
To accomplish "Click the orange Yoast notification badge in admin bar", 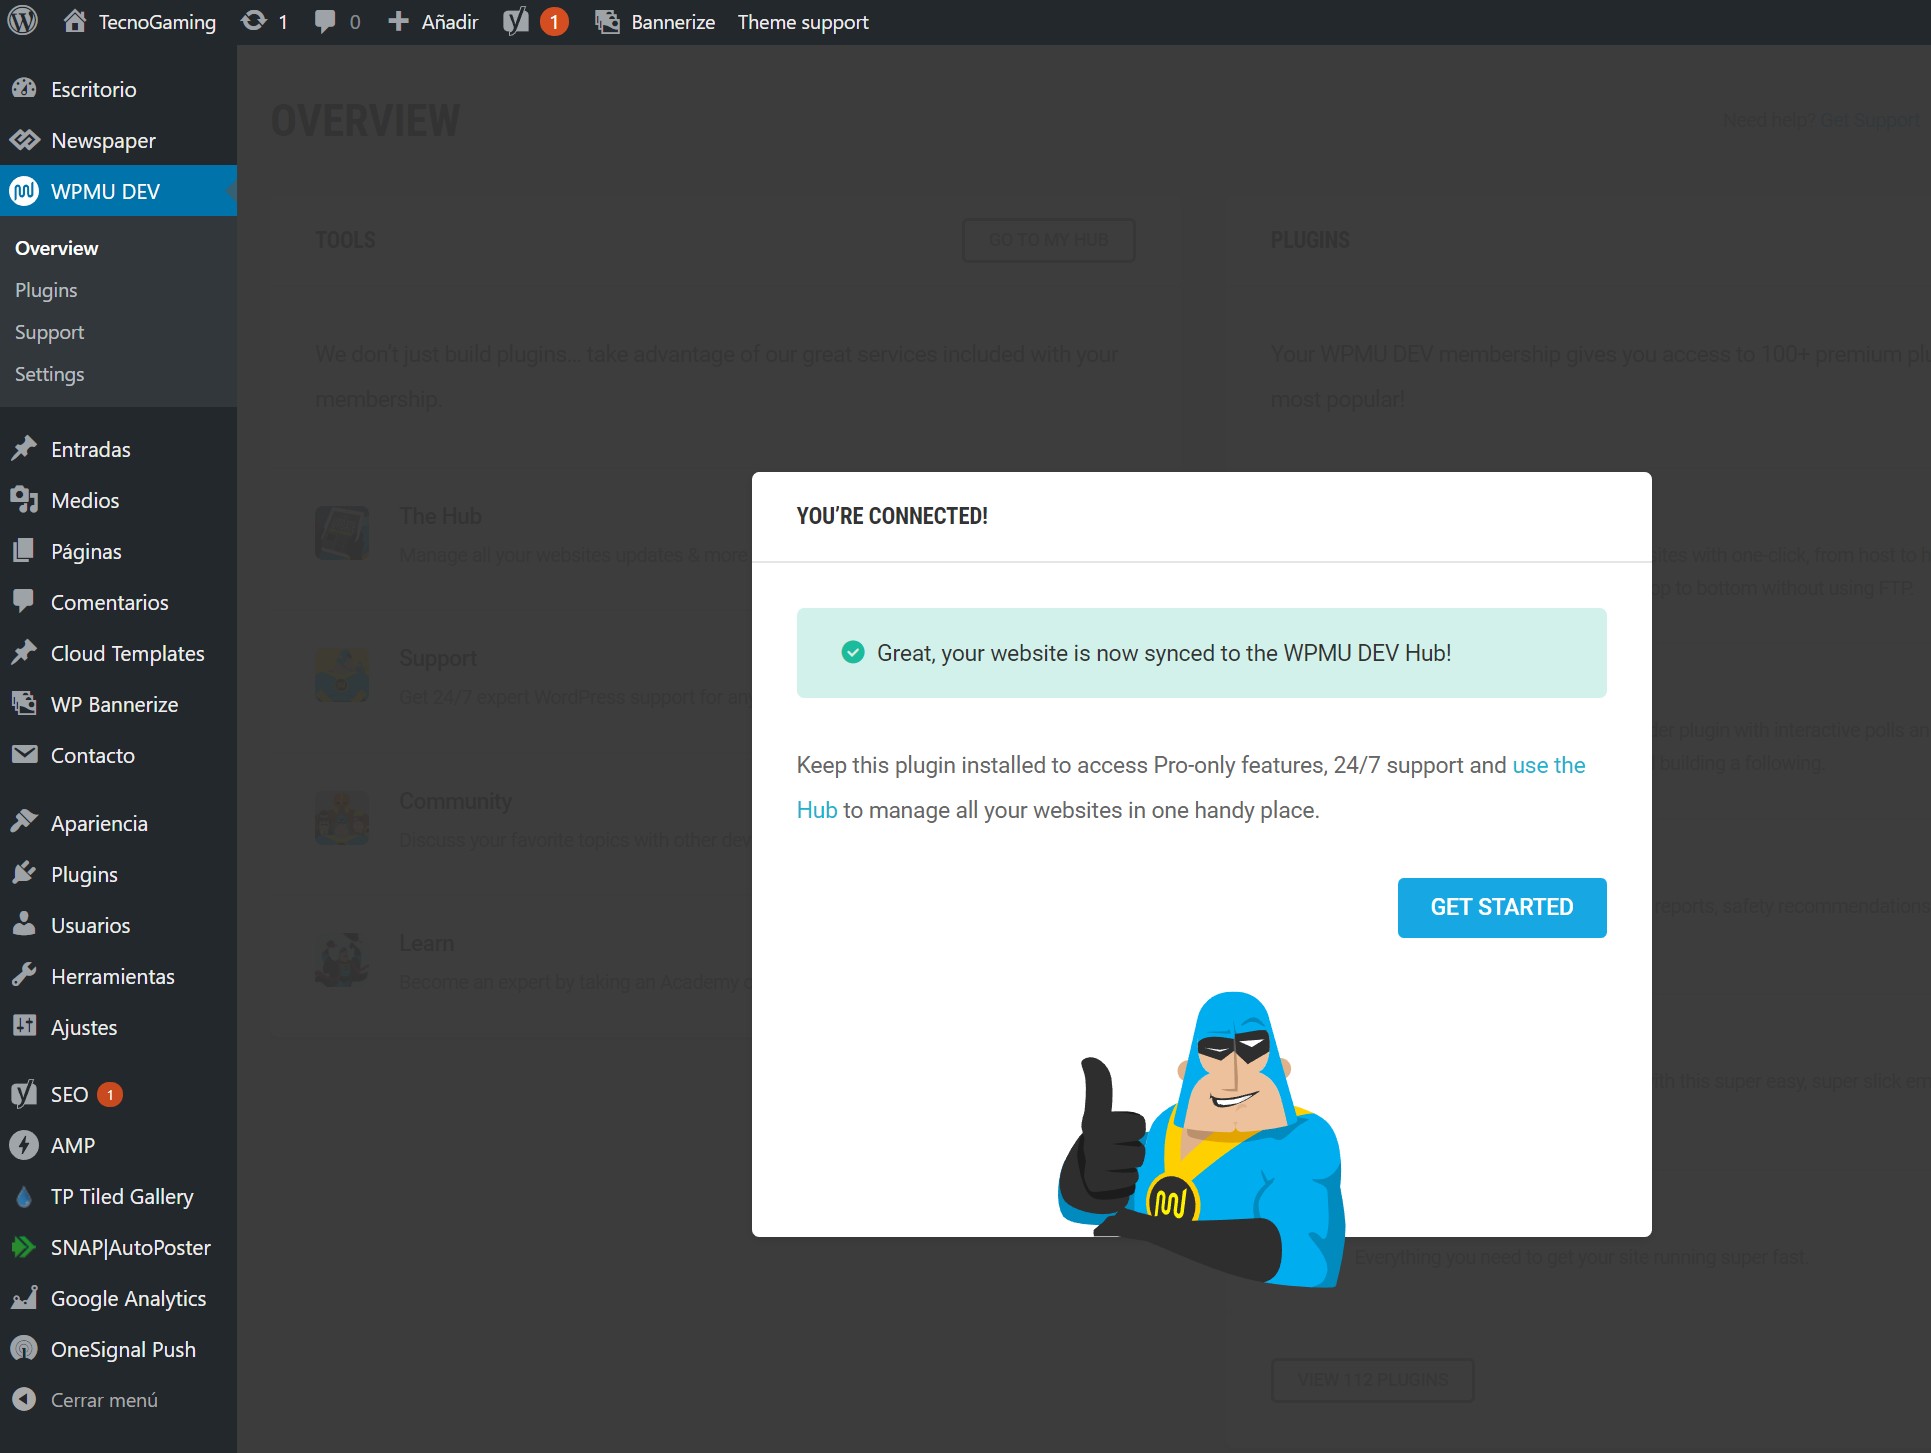I will tap(554, 22).
